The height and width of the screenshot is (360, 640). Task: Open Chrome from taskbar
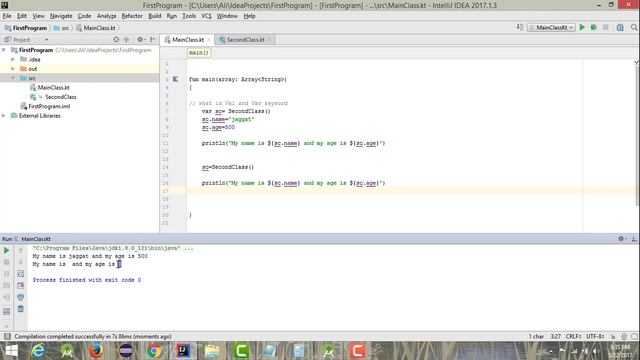click(154, 351)
